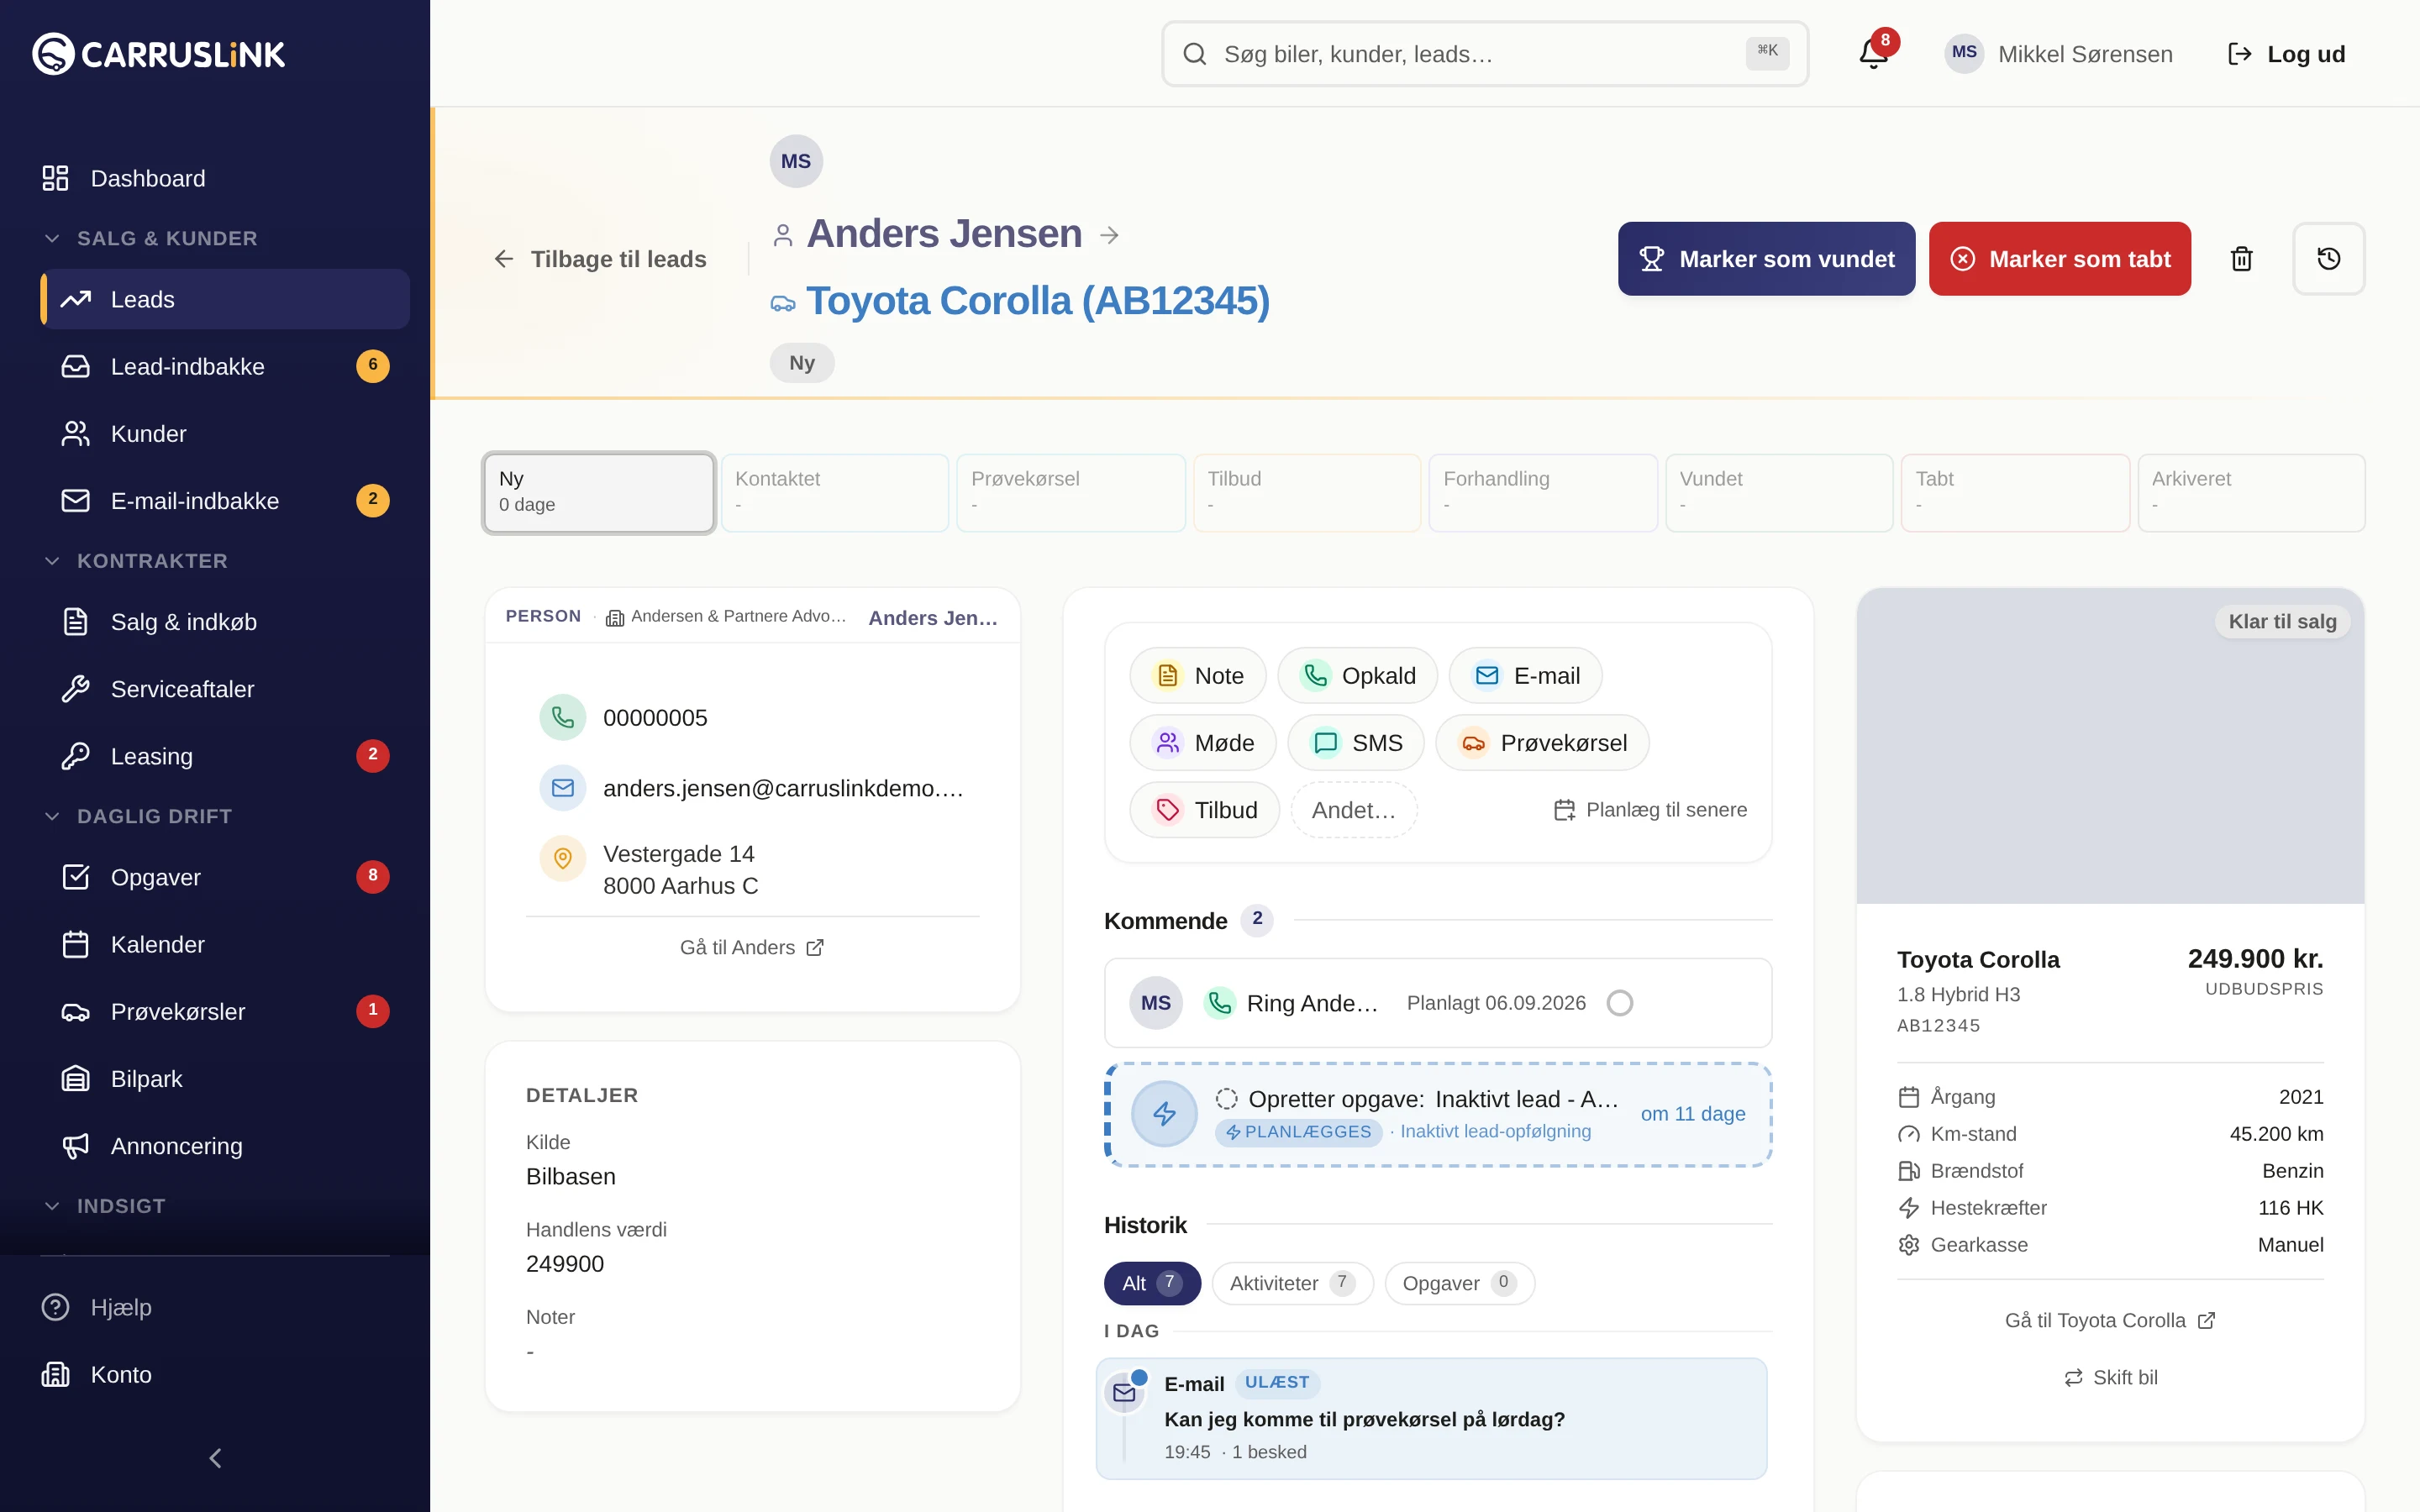2420x1512 pixels.
Task: Click Planlæg til senere
Action: [x=1650, y=810]
